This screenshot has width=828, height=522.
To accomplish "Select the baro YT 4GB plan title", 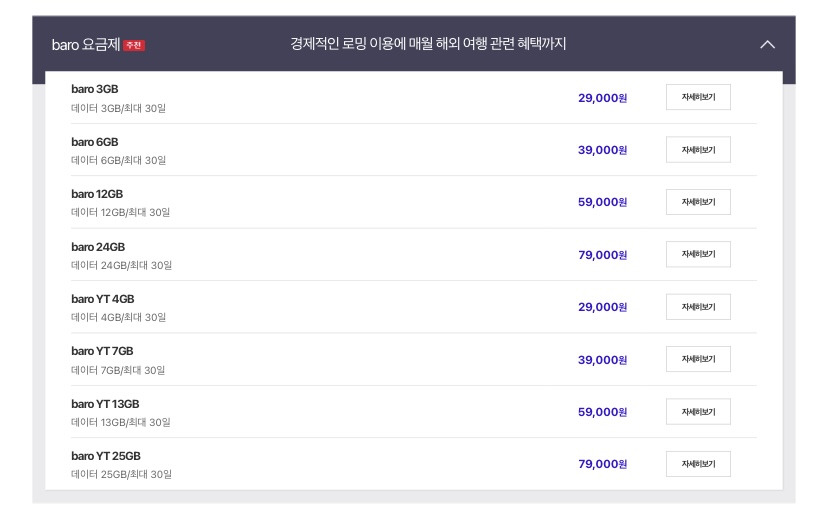I will [x=102, y=299].
